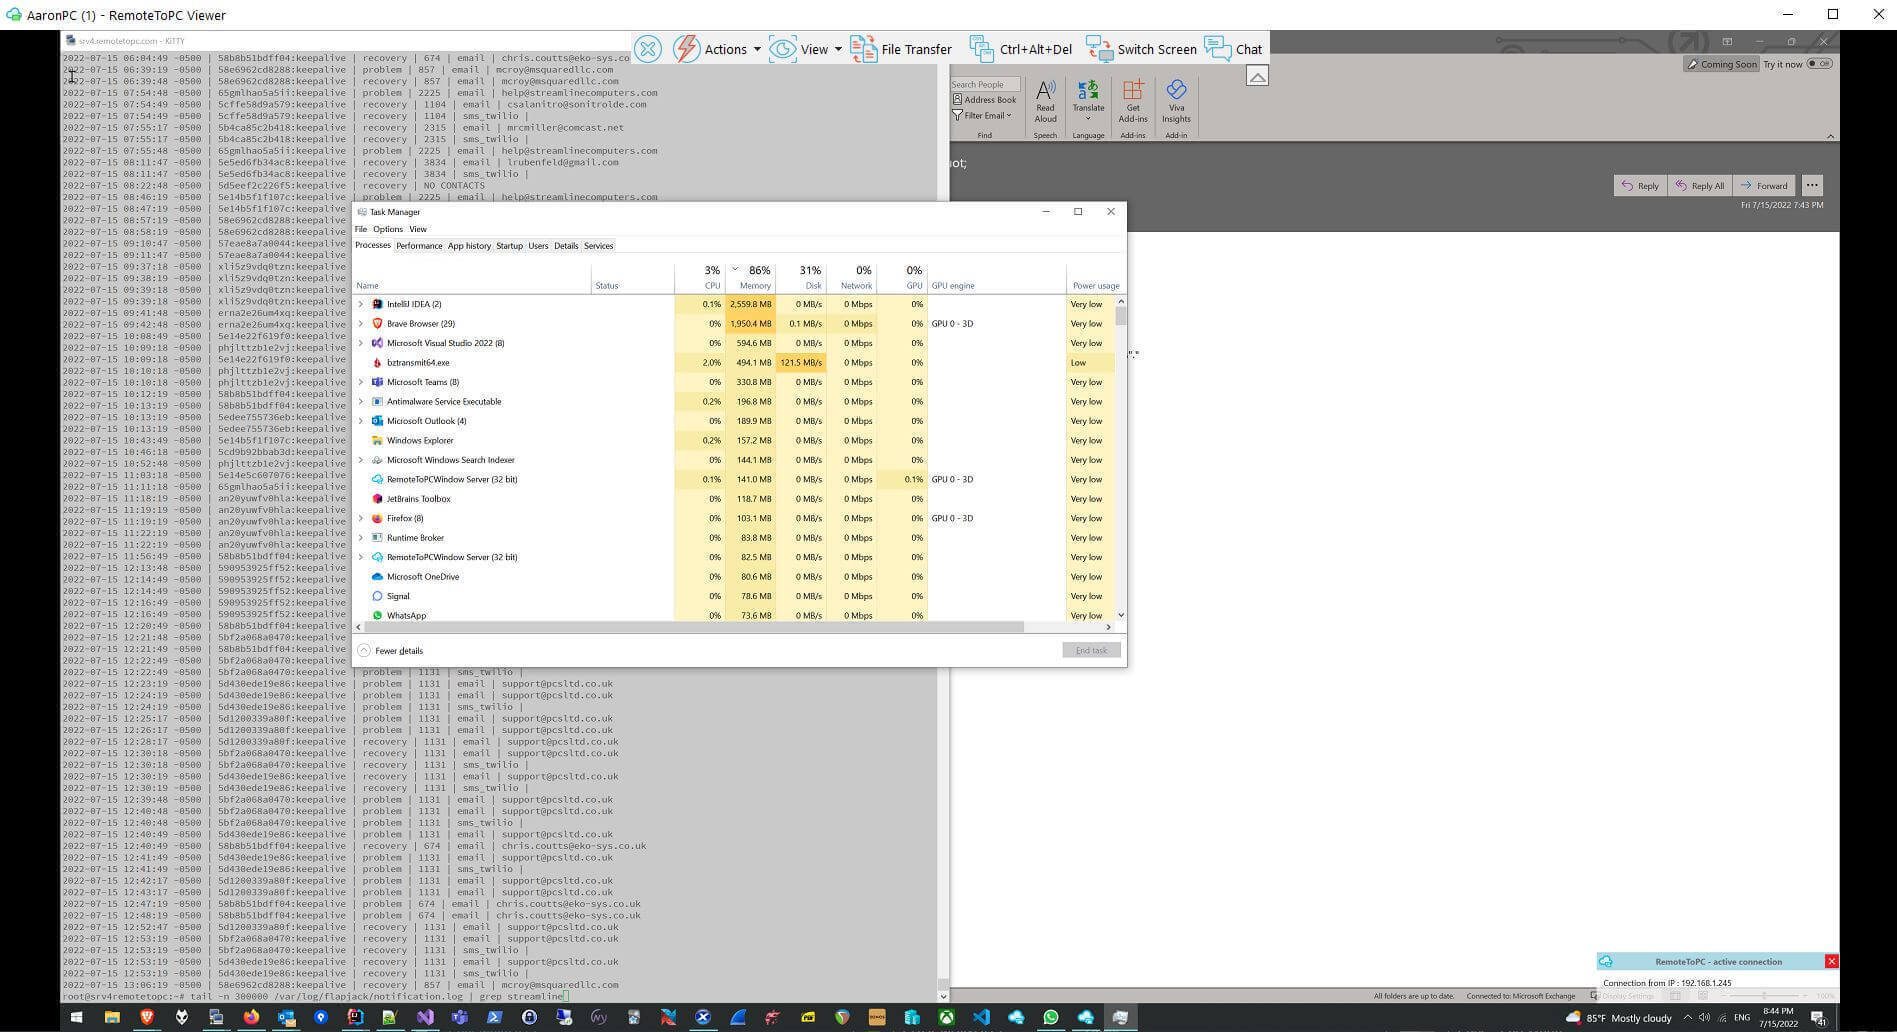Open Viva Insights in the Outlook ribbon
The height and width of the screenshot is (1032, 1897).
pyautogui.click(x=1175, y=103)
